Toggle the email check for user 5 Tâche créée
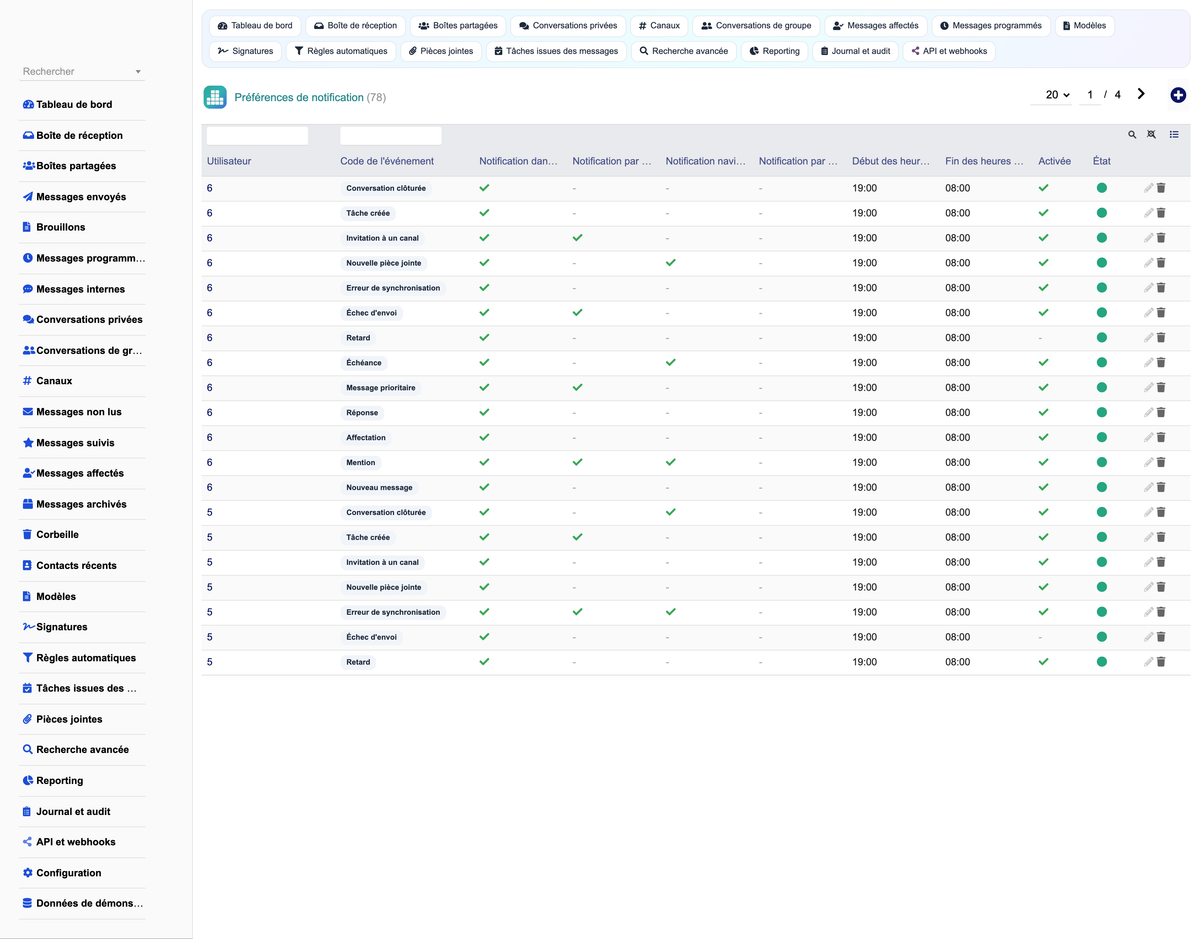 tap(577, 537)
